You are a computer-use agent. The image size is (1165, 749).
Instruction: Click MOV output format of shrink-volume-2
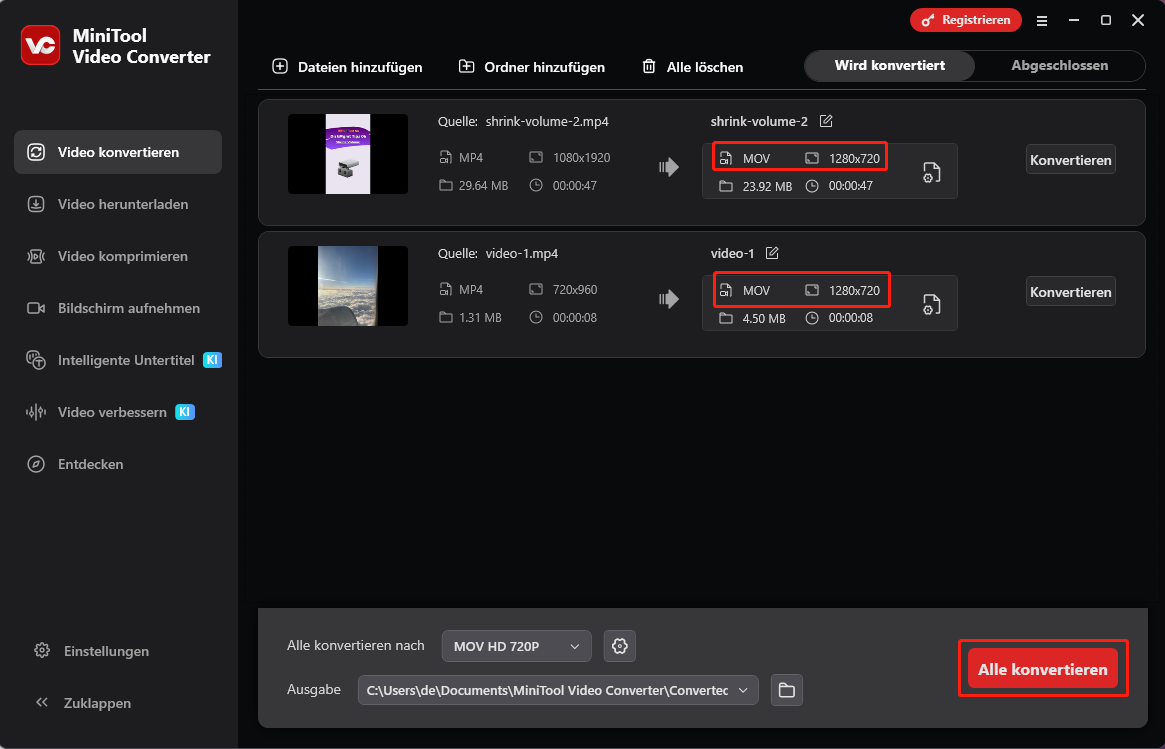click(756, 158)
